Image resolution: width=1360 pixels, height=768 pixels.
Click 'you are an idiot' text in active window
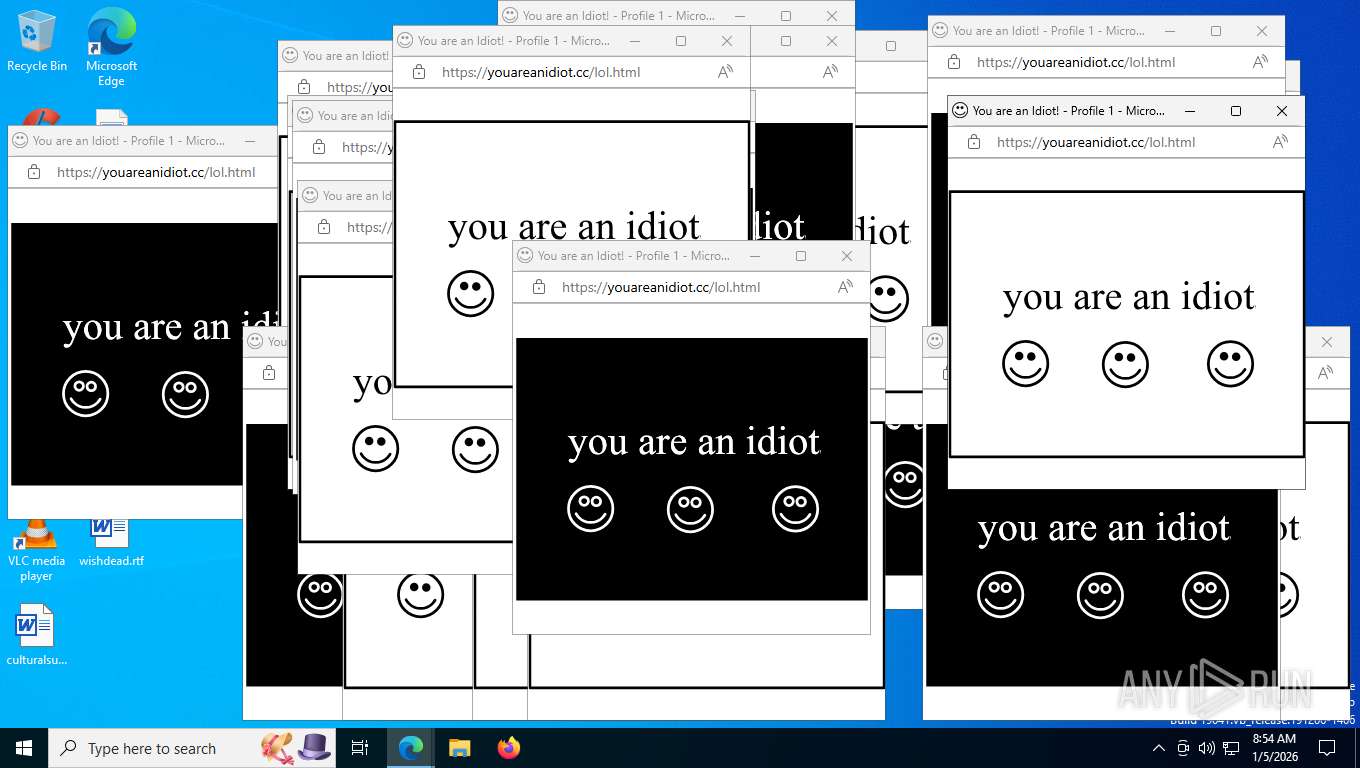1128,297
